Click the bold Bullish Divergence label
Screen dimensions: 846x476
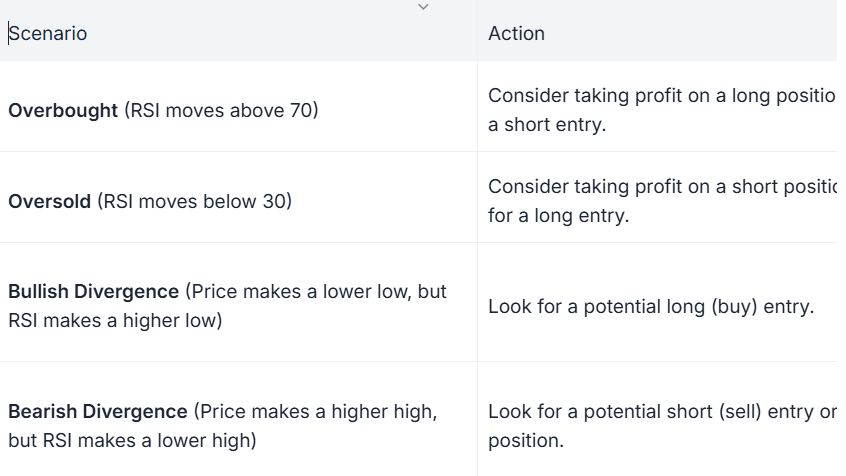pos(94,292)
